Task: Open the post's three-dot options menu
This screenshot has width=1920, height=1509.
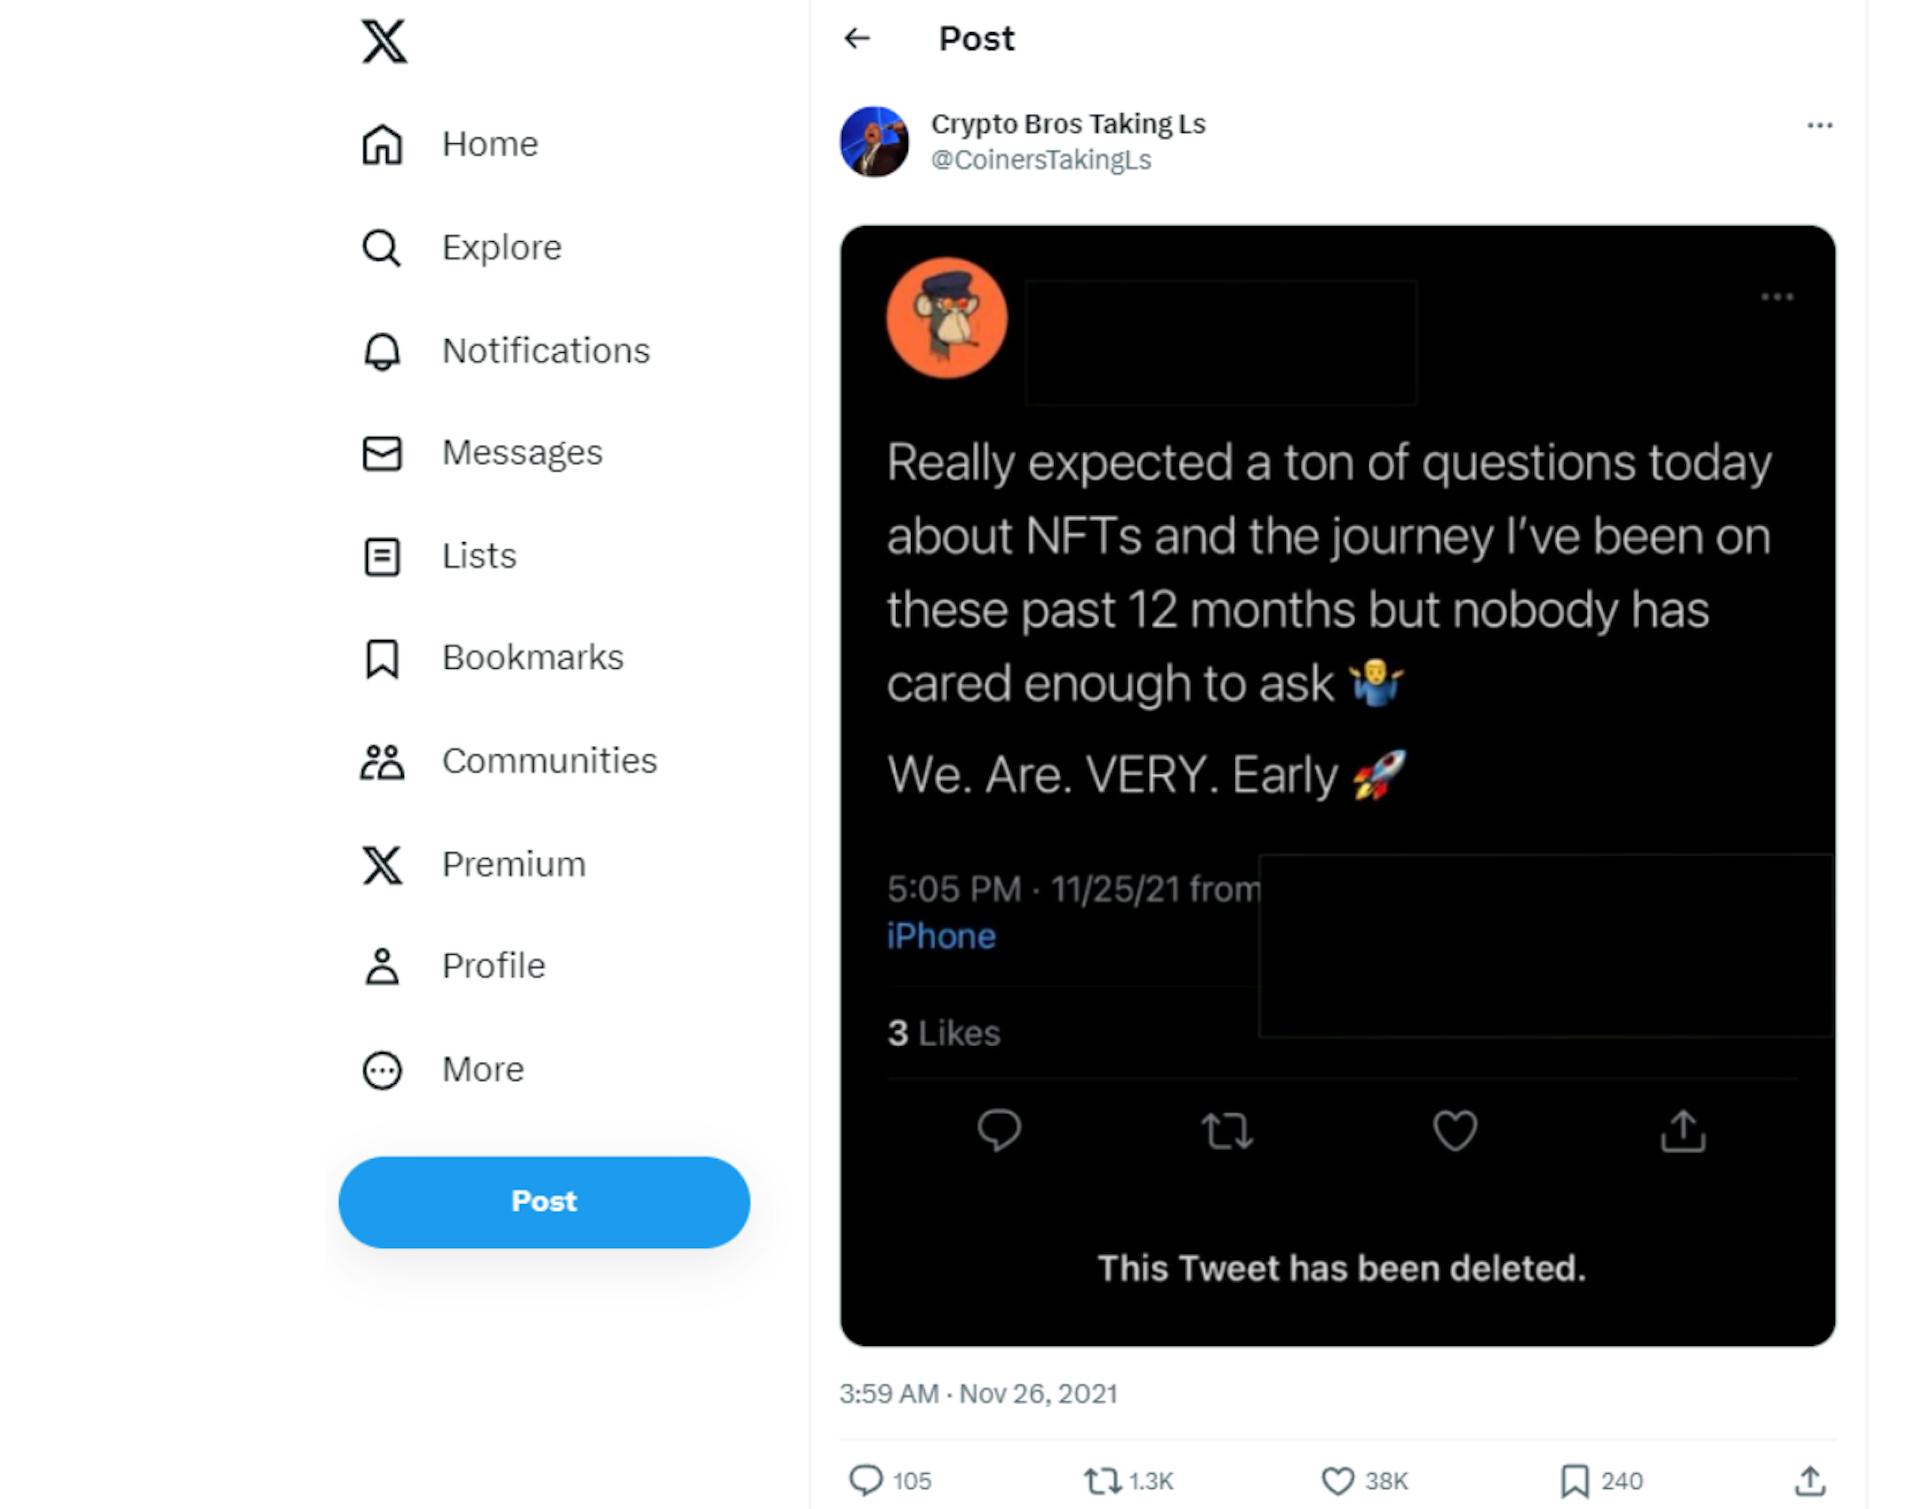Action: pos(1821,124)
